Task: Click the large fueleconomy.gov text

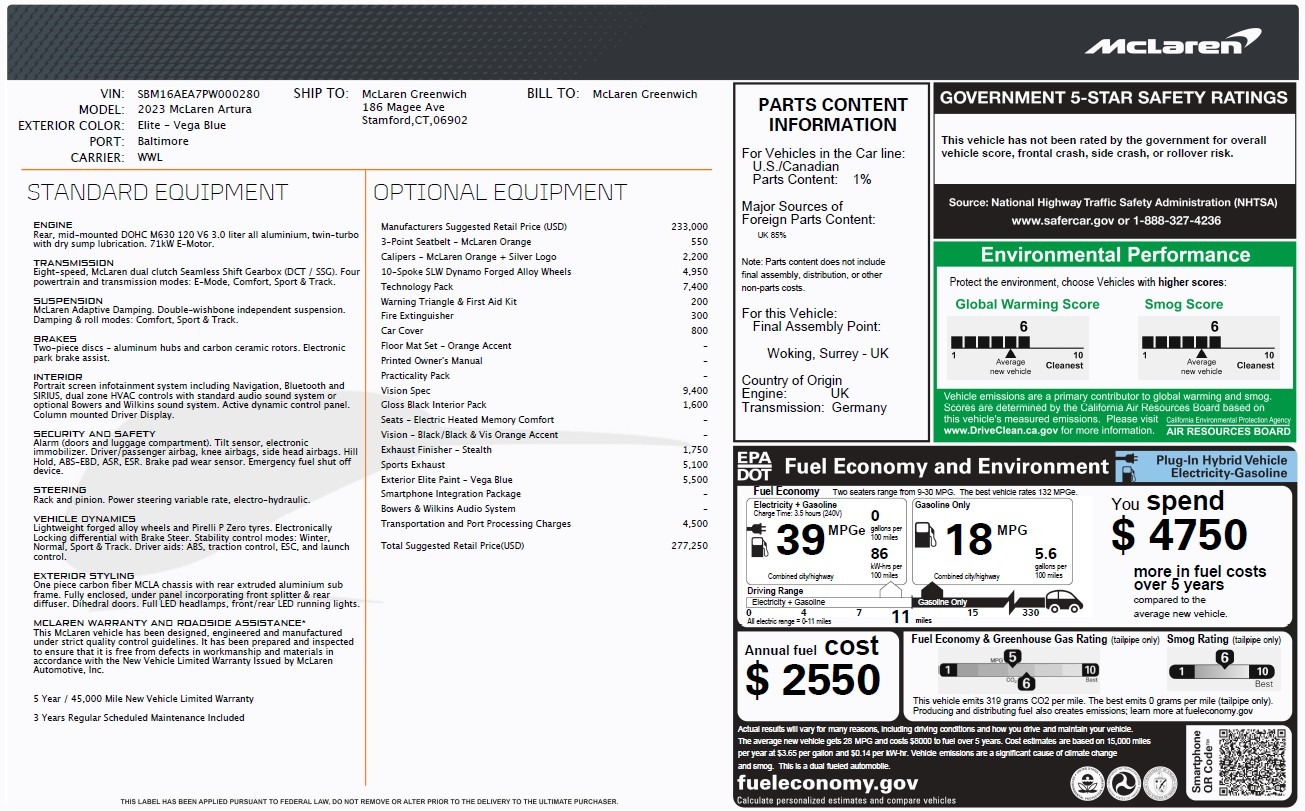Action: tap(825, 783)
